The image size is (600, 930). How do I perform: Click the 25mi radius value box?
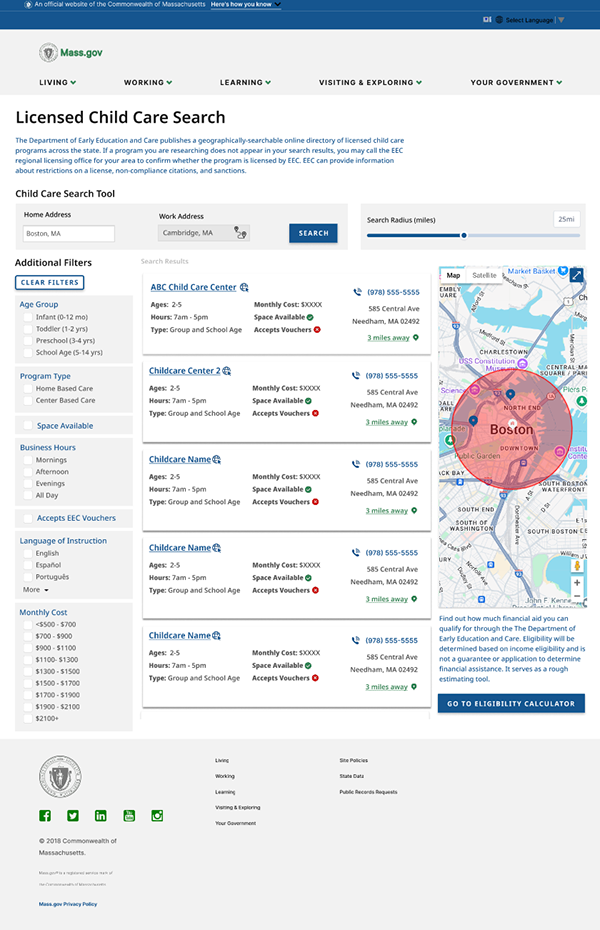point(566,219)
